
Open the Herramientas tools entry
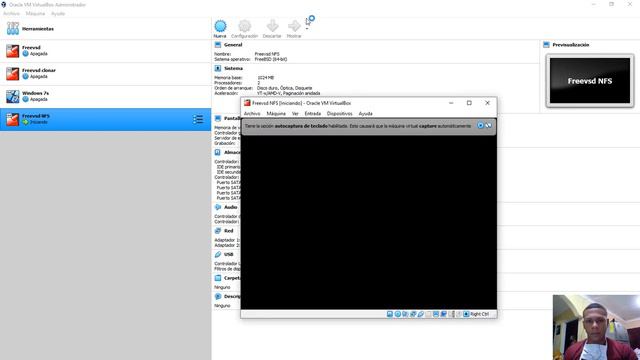point(106,29)
